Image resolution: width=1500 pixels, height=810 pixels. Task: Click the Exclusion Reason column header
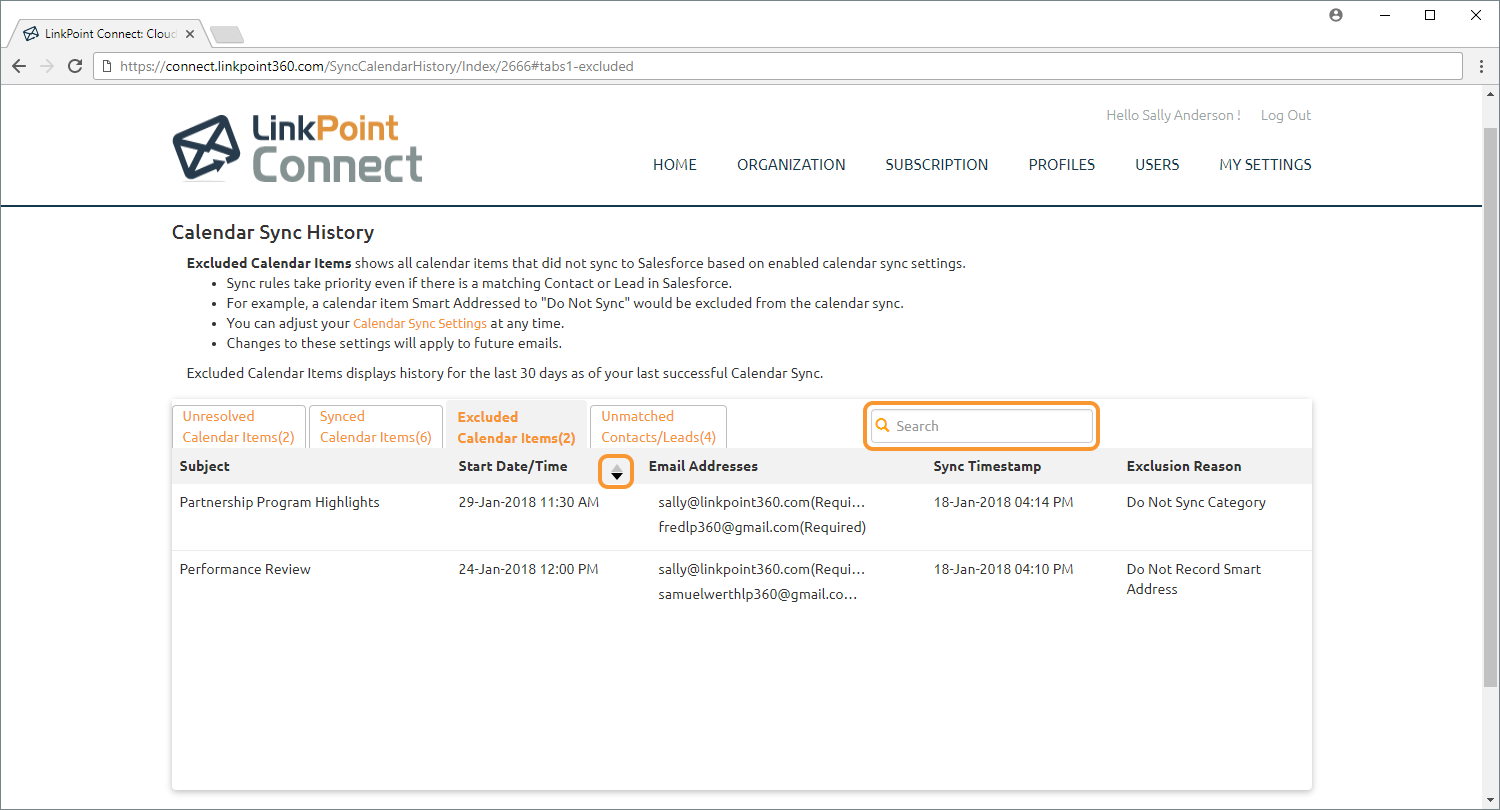point(1184,466)
